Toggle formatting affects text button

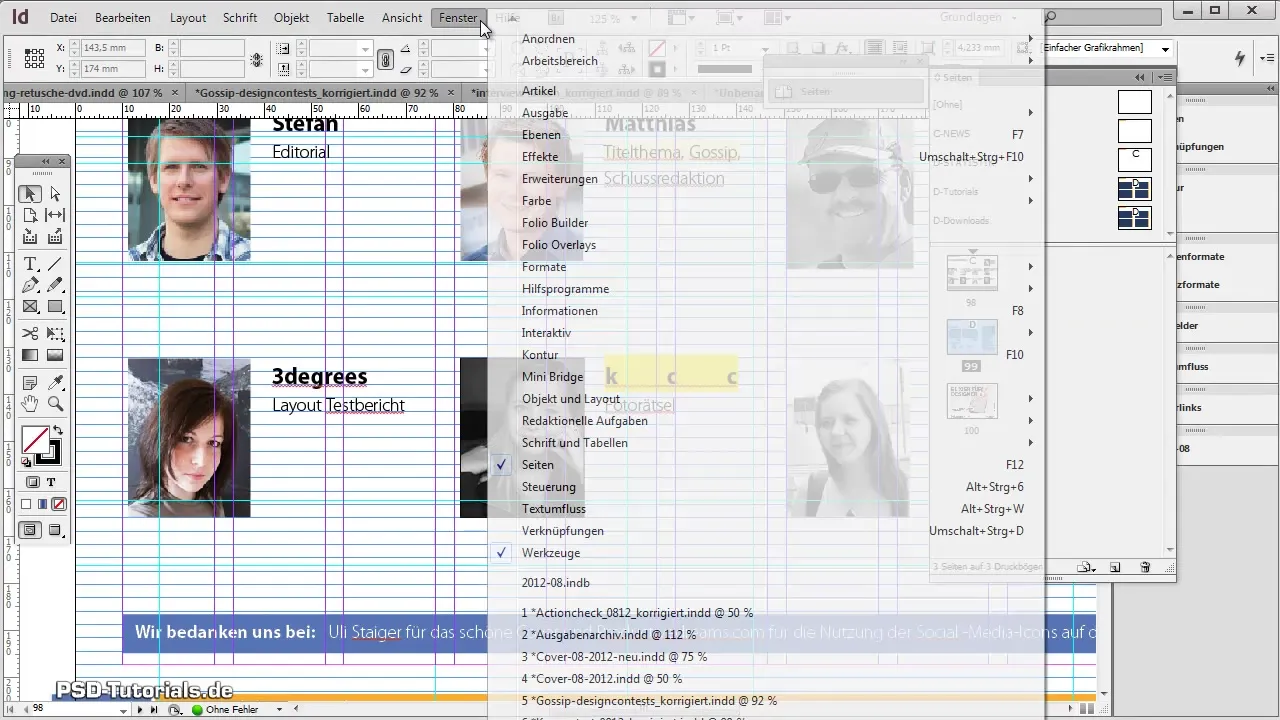pyautogui.click(x=51, y=482)
